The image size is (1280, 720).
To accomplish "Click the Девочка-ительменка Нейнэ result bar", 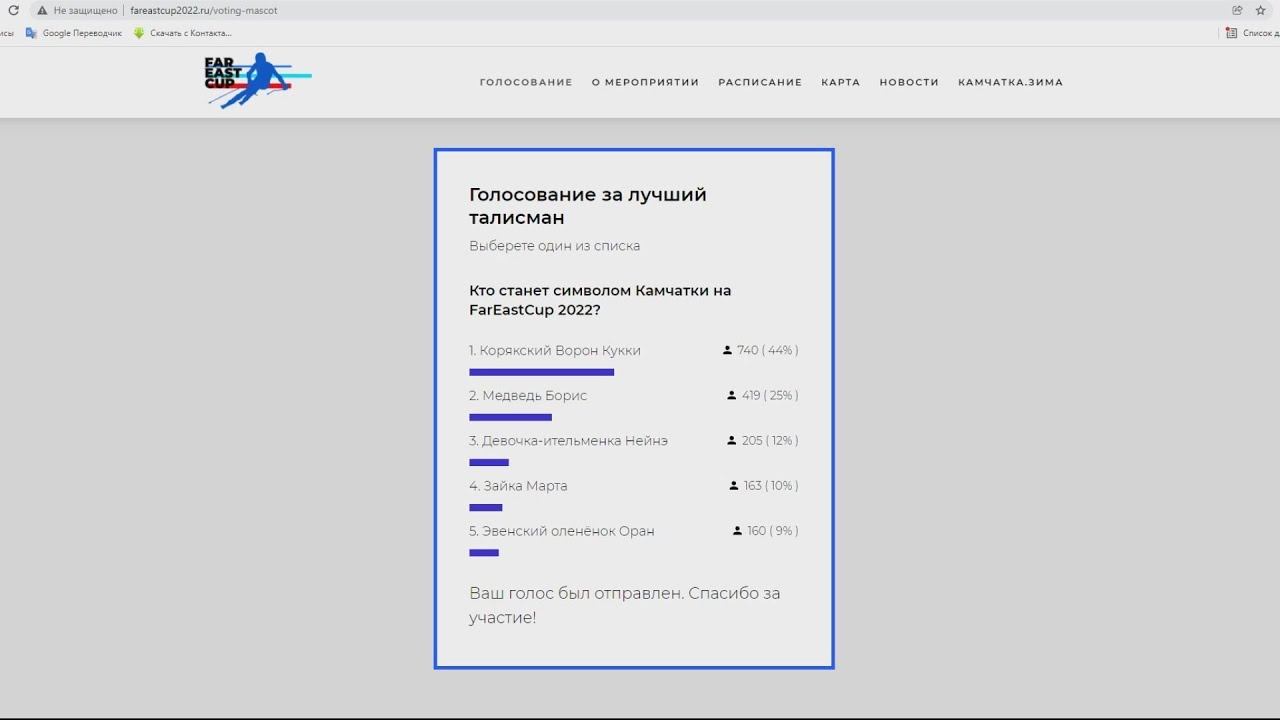I will pos(489,462).
